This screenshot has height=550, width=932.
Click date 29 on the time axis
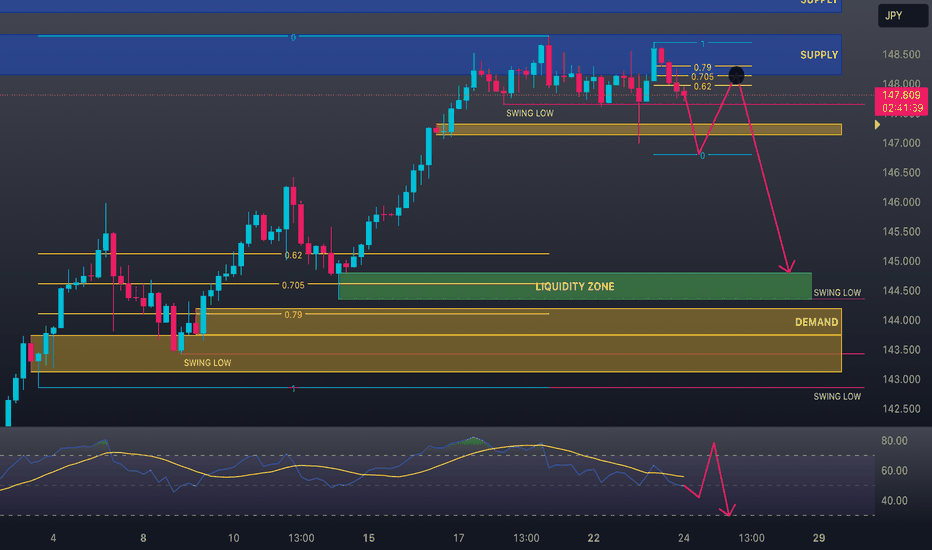pyautogui.click(x=818, y=538)
